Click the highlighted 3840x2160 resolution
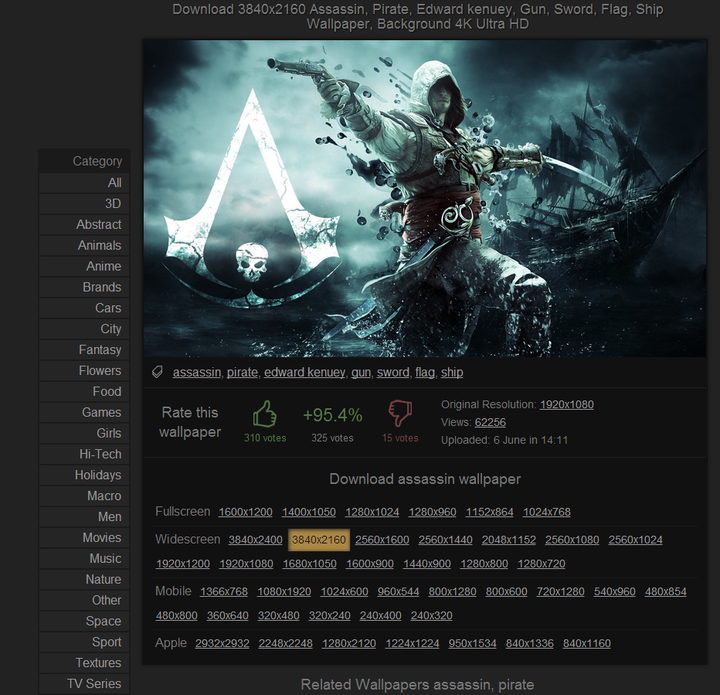 [319, 540]
